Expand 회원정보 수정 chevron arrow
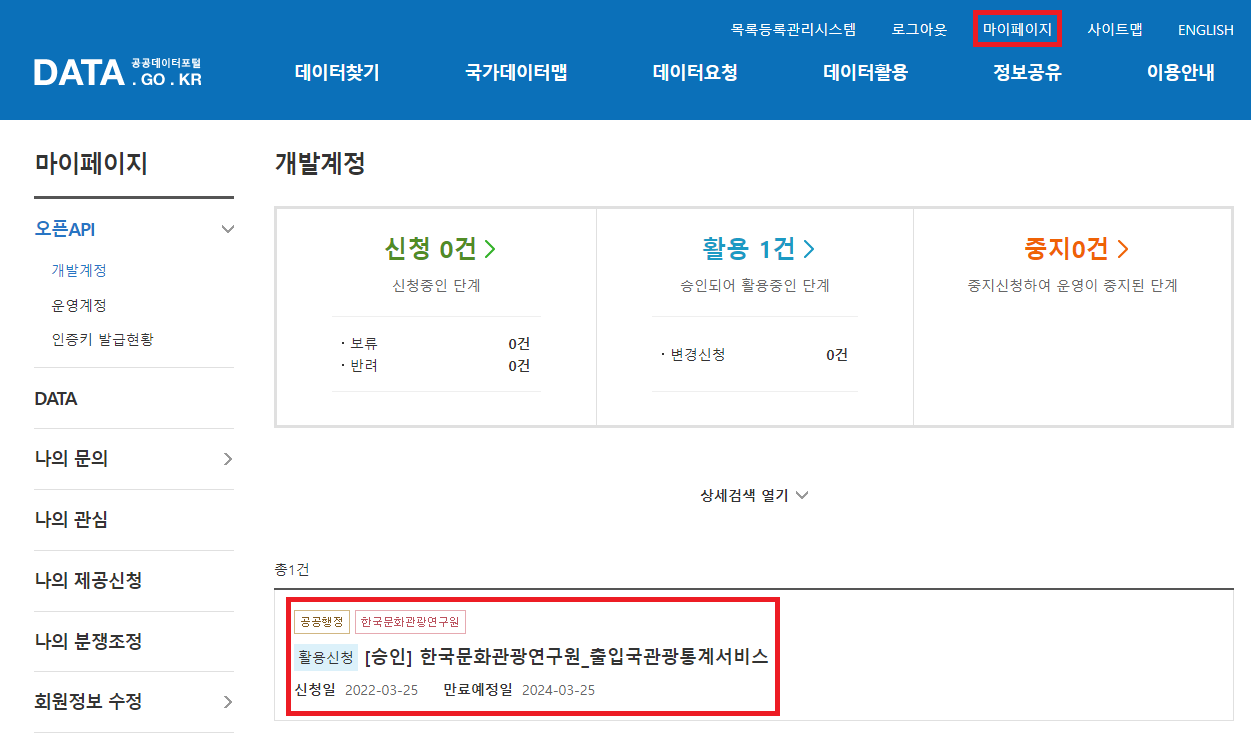The width and height of the screenshot is (1251, 741). (x=228, y=702)
